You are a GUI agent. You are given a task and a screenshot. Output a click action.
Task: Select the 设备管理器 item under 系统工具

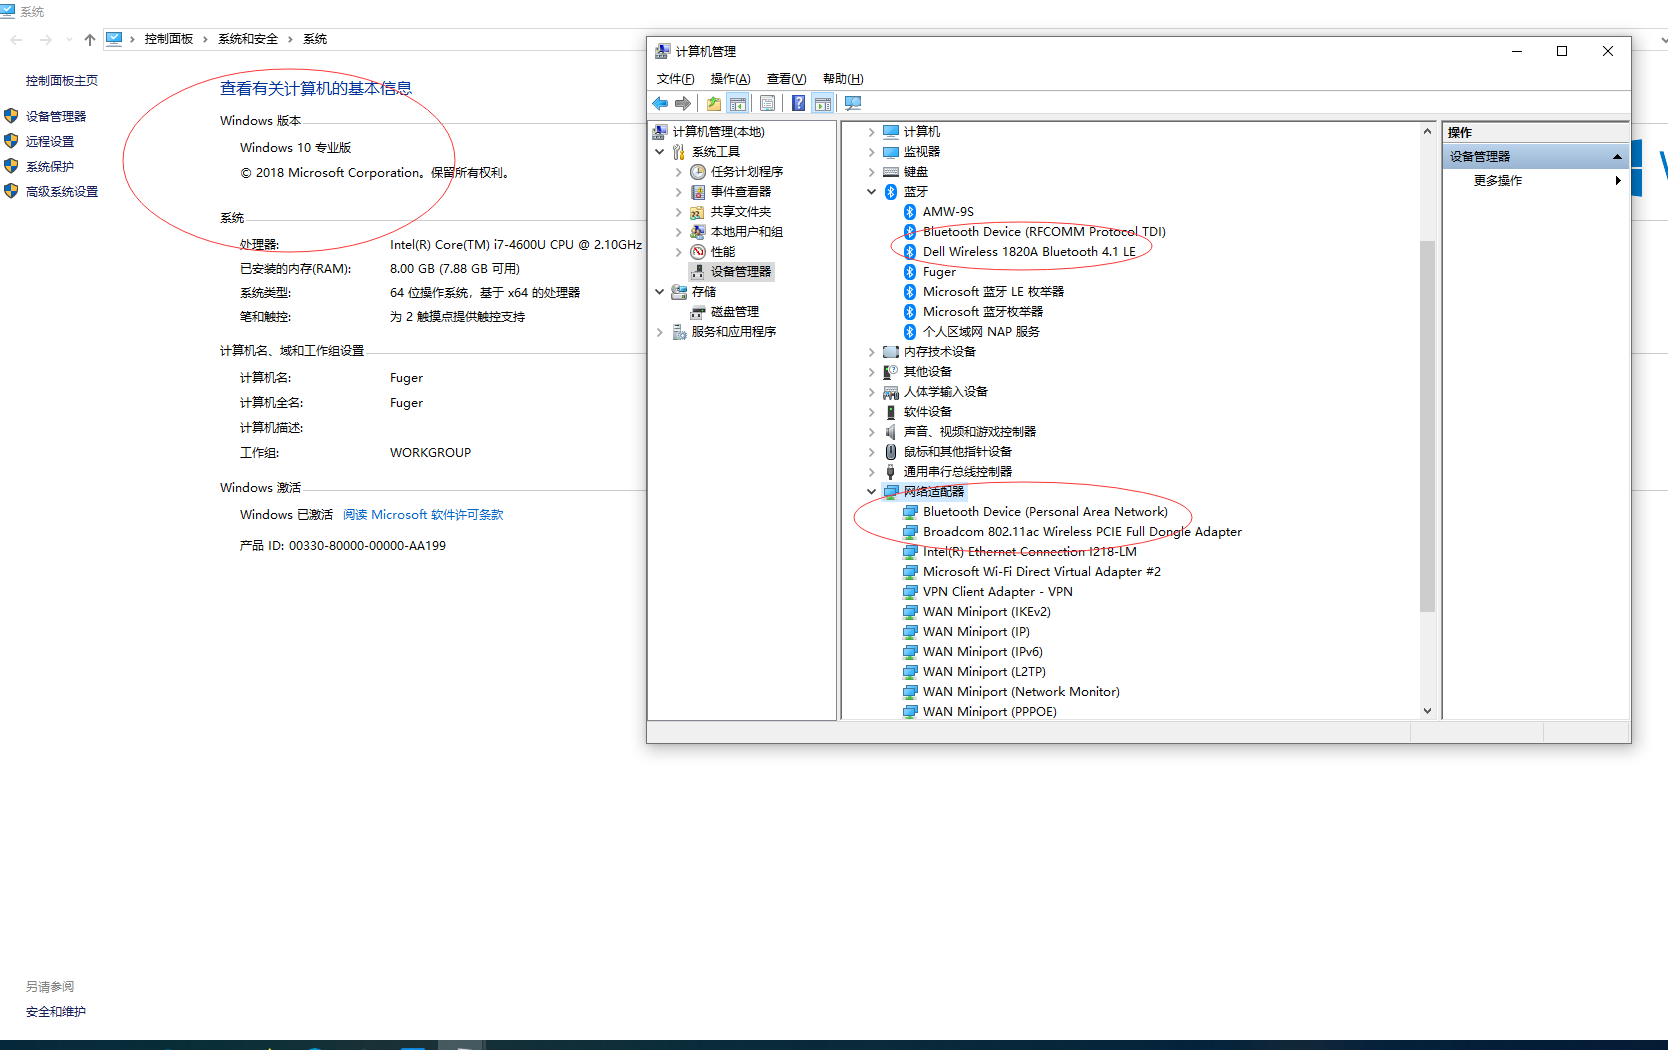[x=740, y=271]
